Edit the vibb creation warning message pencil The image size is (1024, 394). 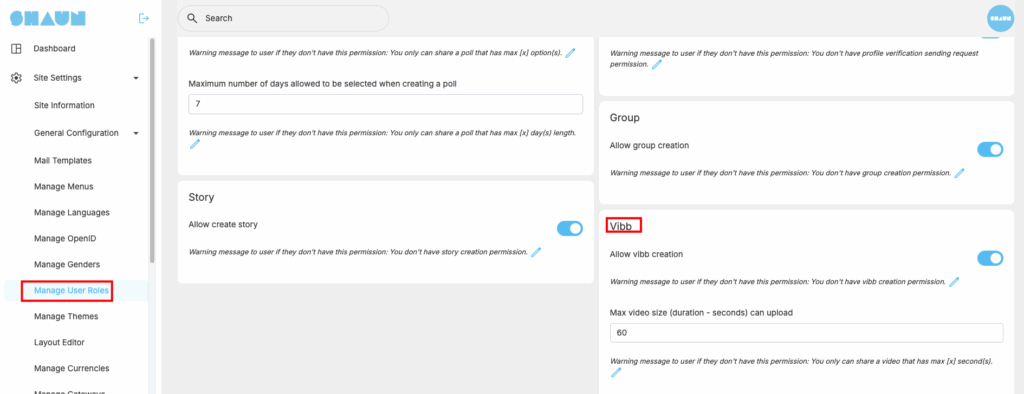pyautogui.click(x=953, y=282)
